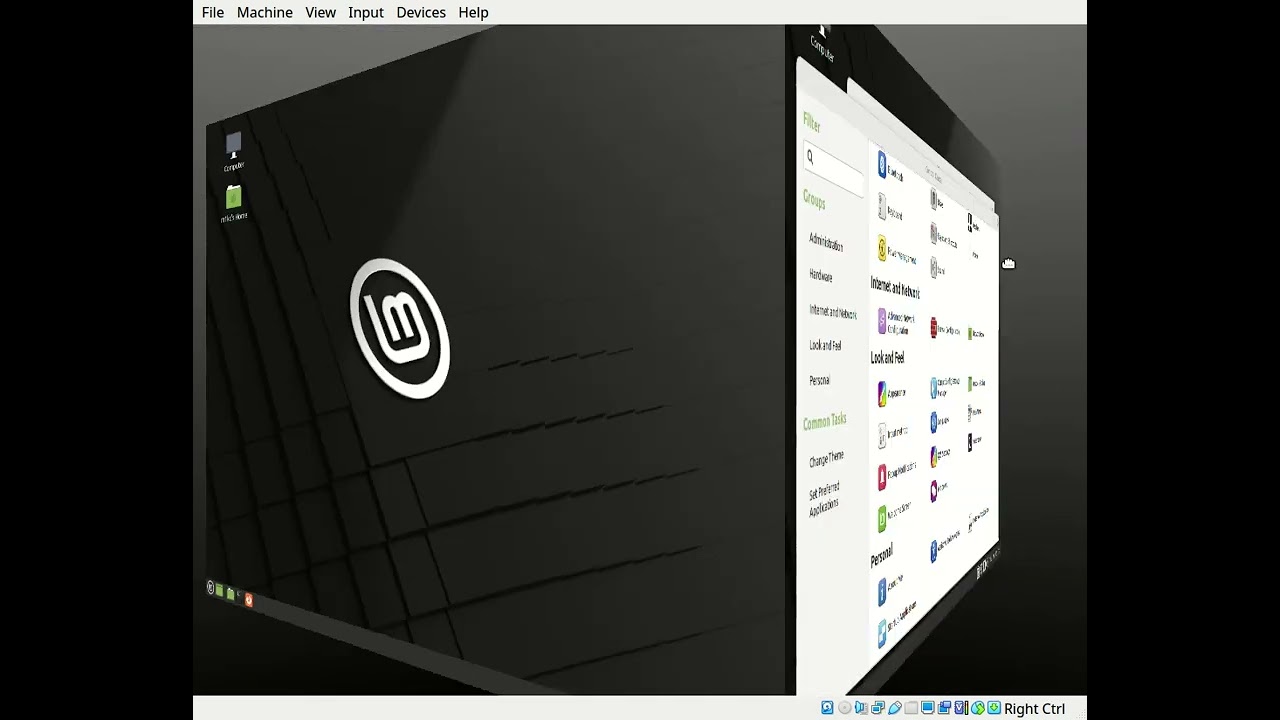This screenshot has height=720, width=1280.
Task: Select the Administration group in settings sidebar
Action: [826, 242]
